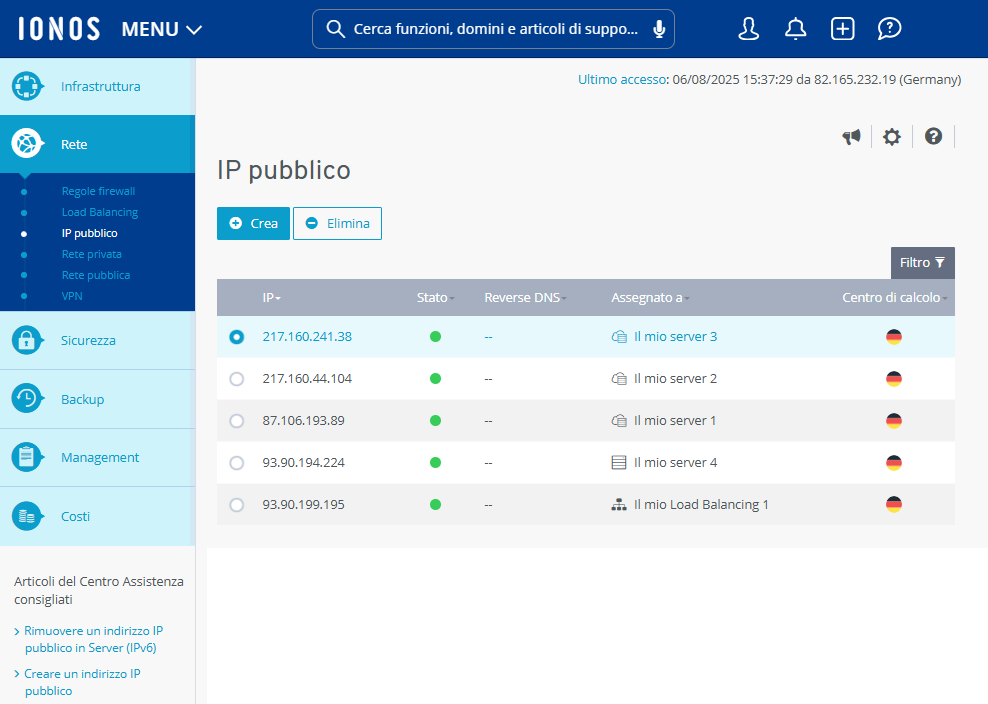Viewport: 988px width, 704px height.
Task: Click the Management clipboard icon
Action: tap(27, 458)
